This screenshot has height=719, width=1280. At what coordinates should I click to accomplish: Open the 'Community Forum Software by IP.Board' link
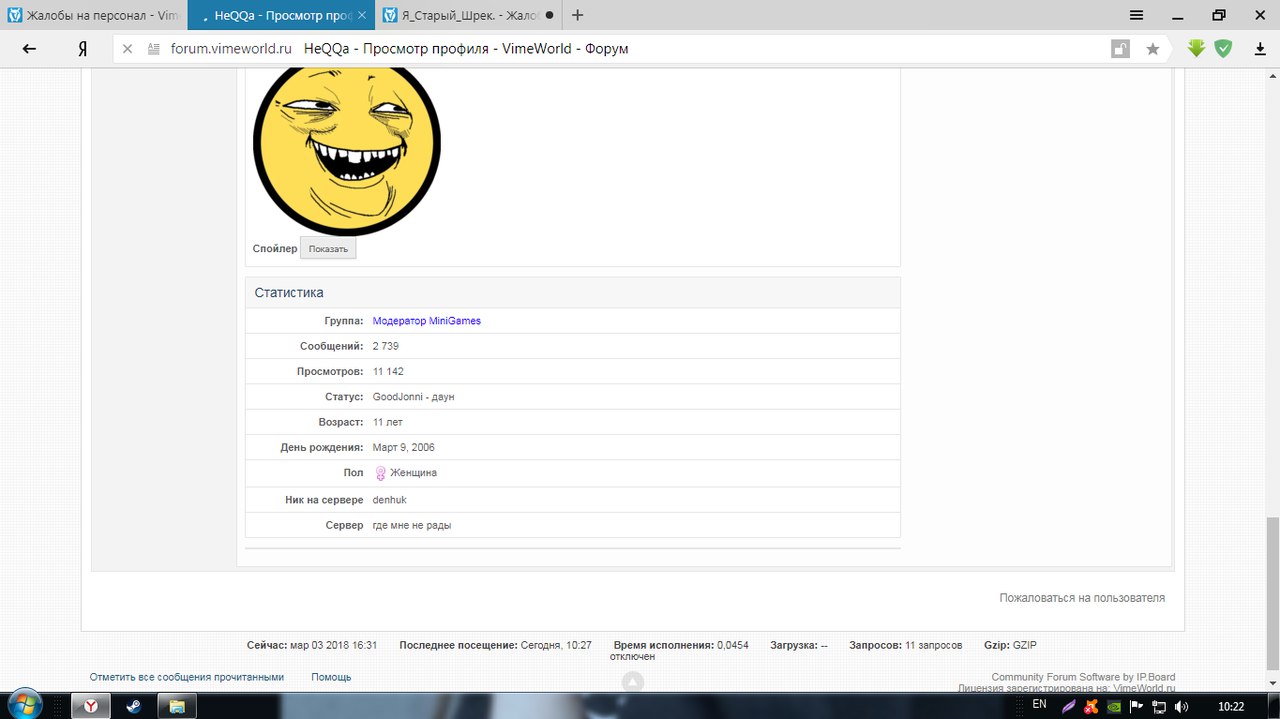point(1084,677)
